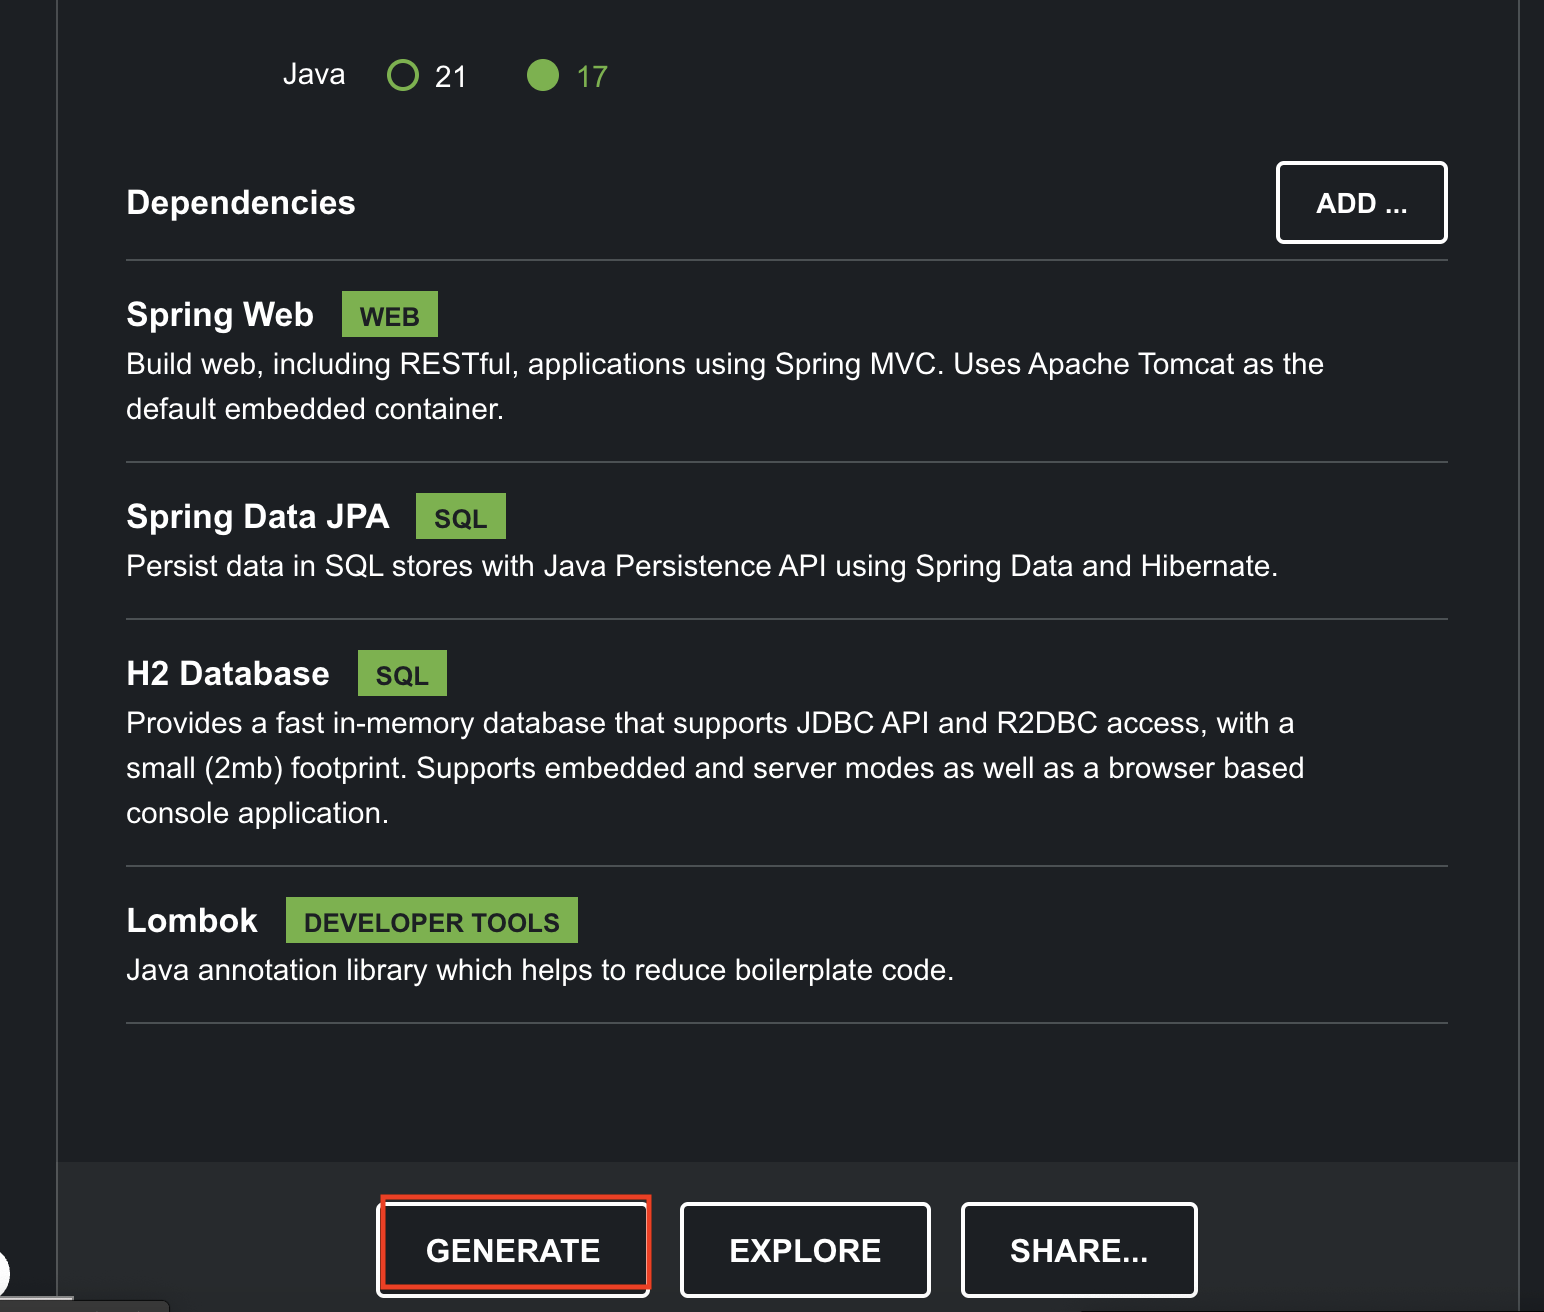Click the H2 Database description text

[715, 768]
